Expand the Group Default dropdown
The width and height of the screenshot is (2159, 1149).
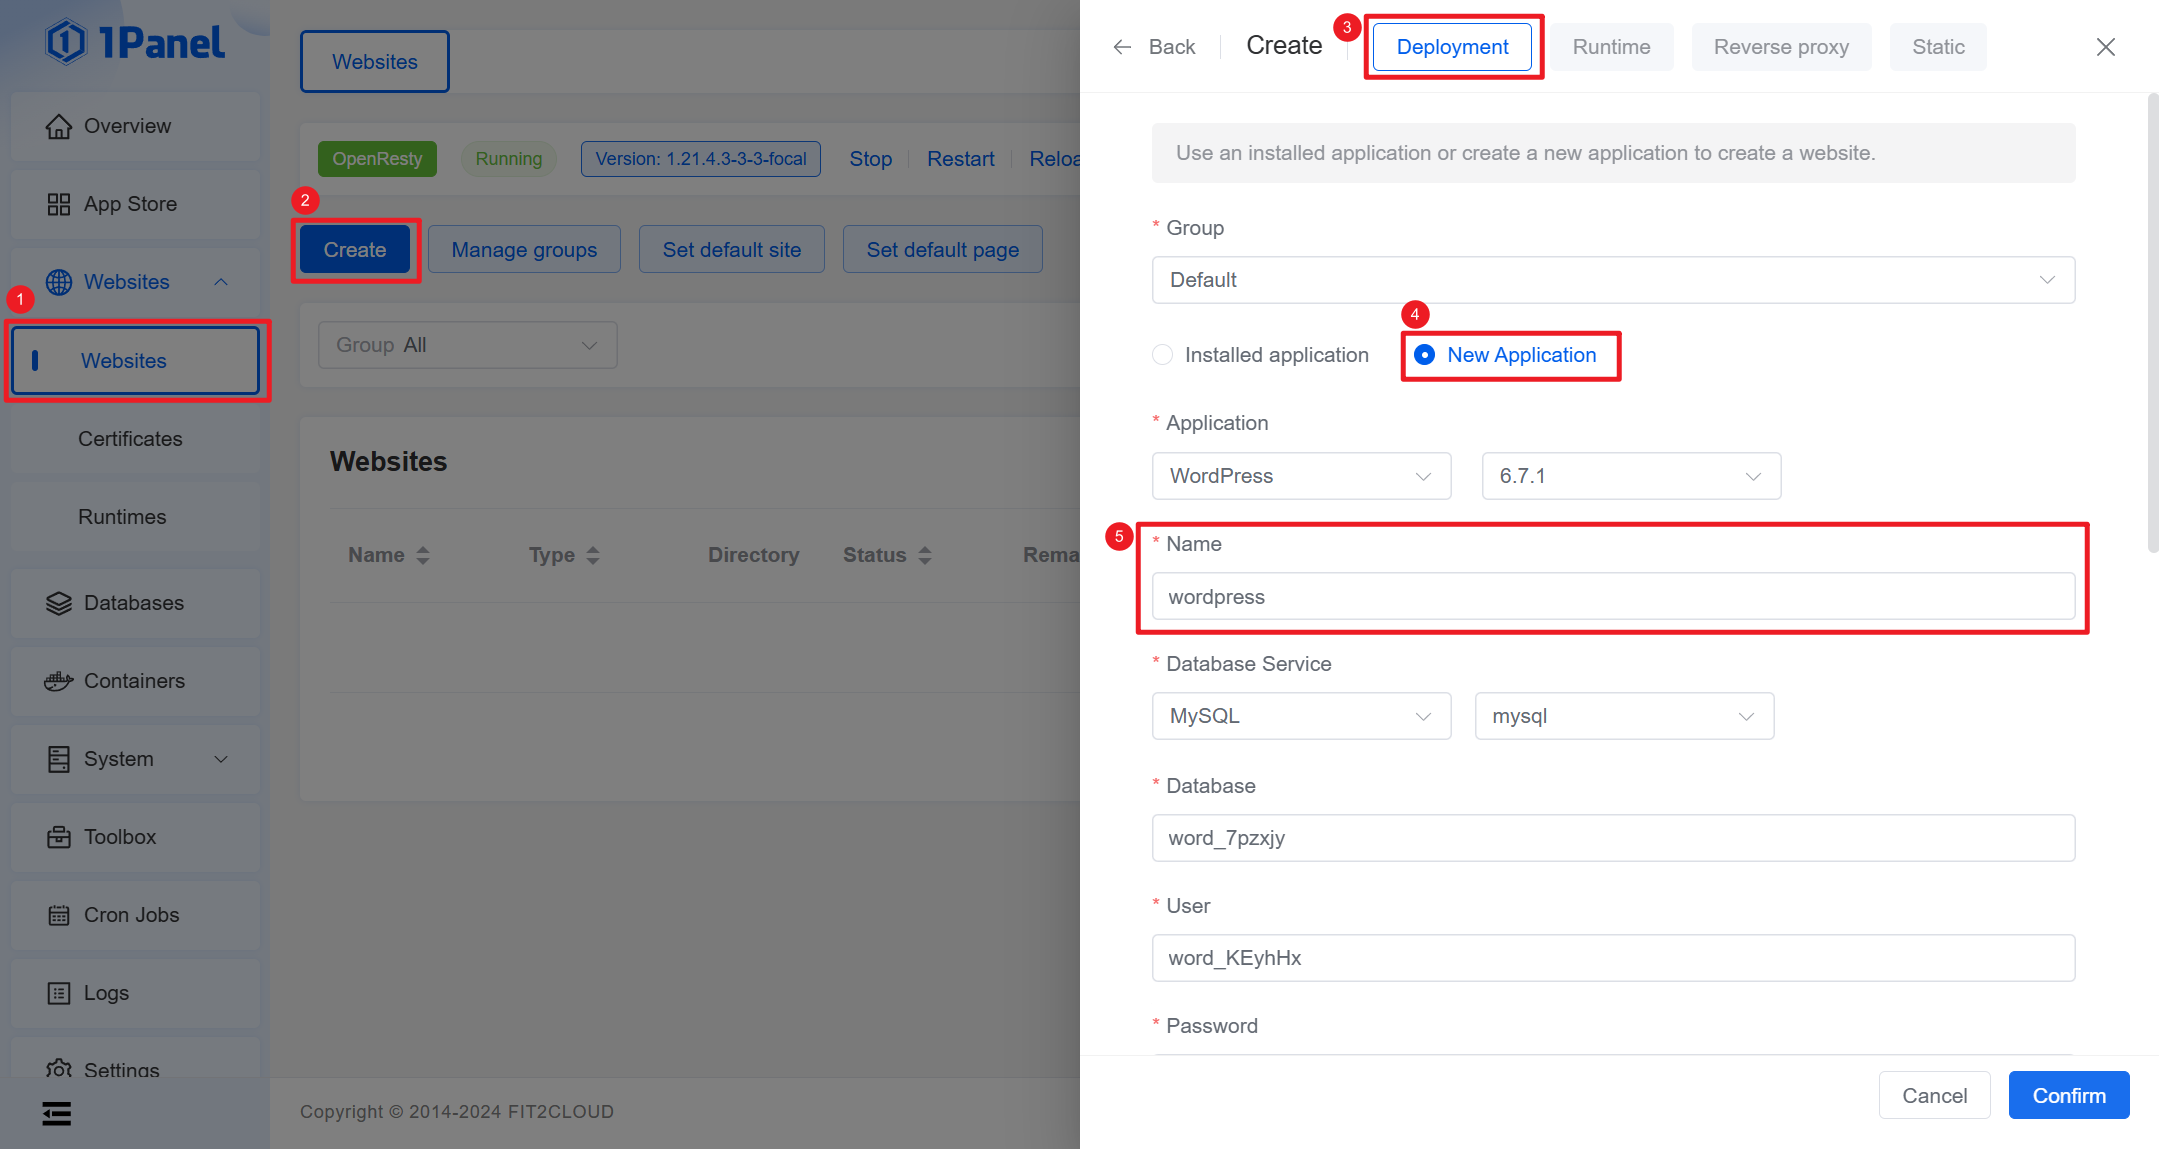coord(1612,280)
